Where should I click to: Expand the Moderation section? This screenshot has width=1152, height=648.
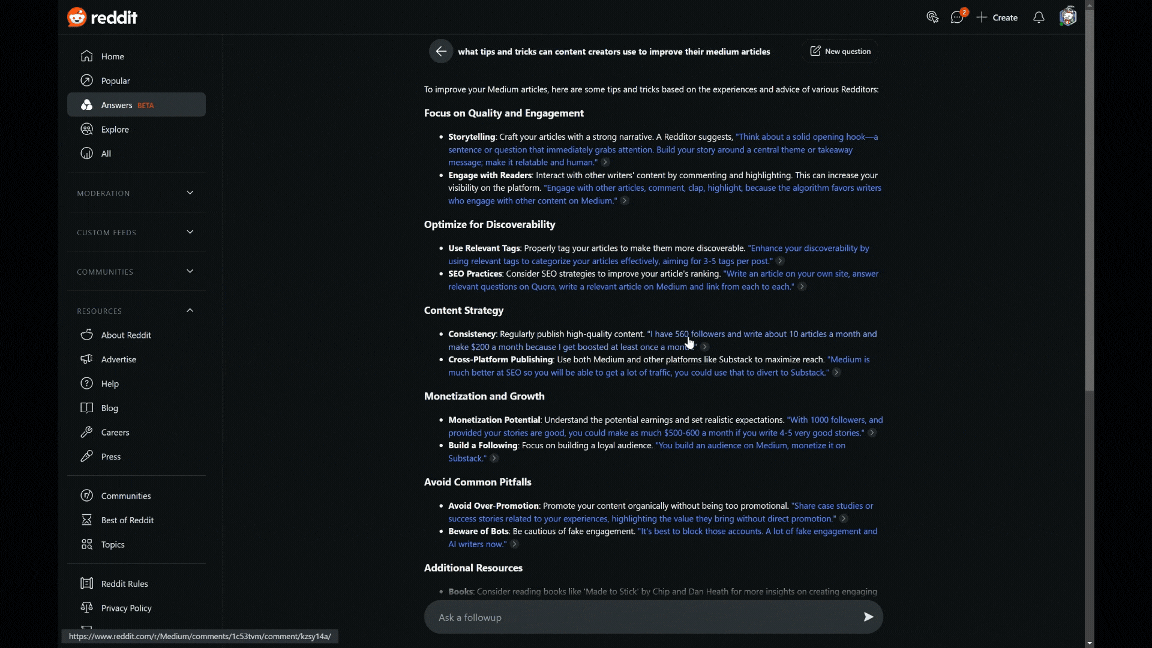136,193
